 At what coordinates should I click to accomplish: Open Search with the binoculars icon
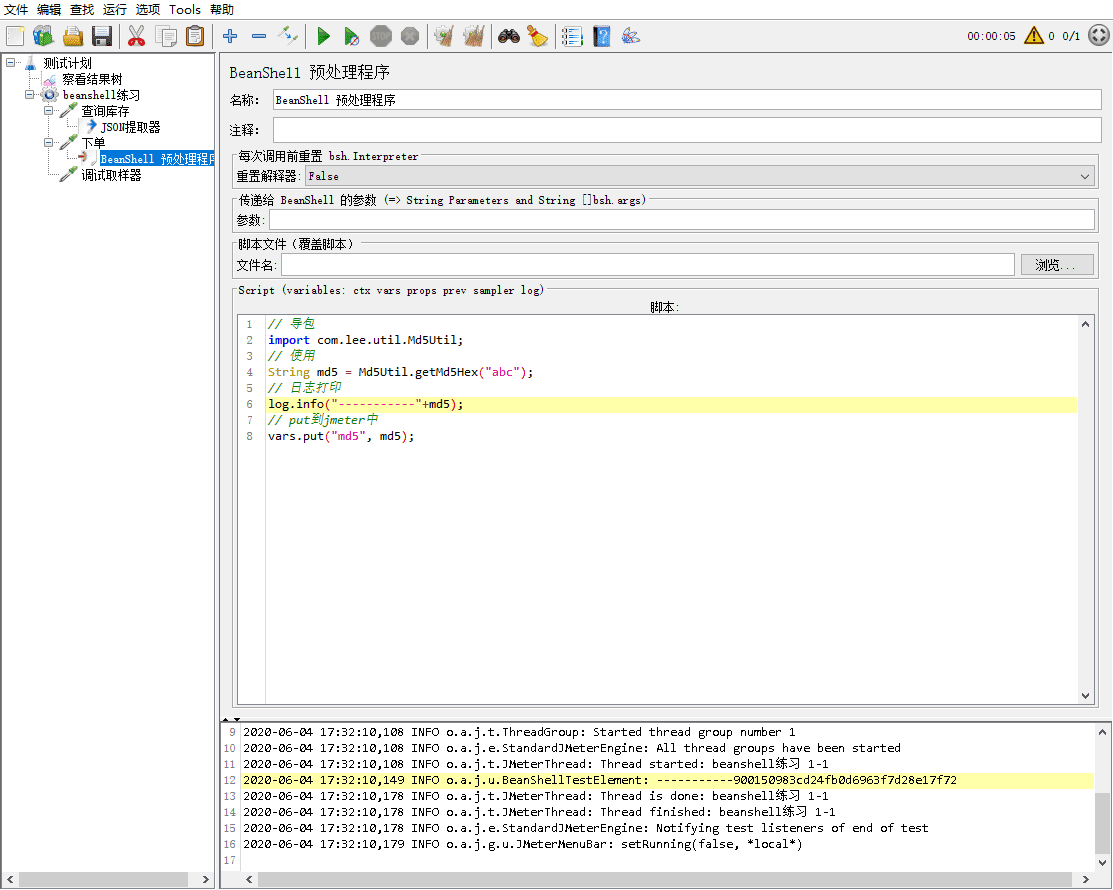(x=508, y=35)
